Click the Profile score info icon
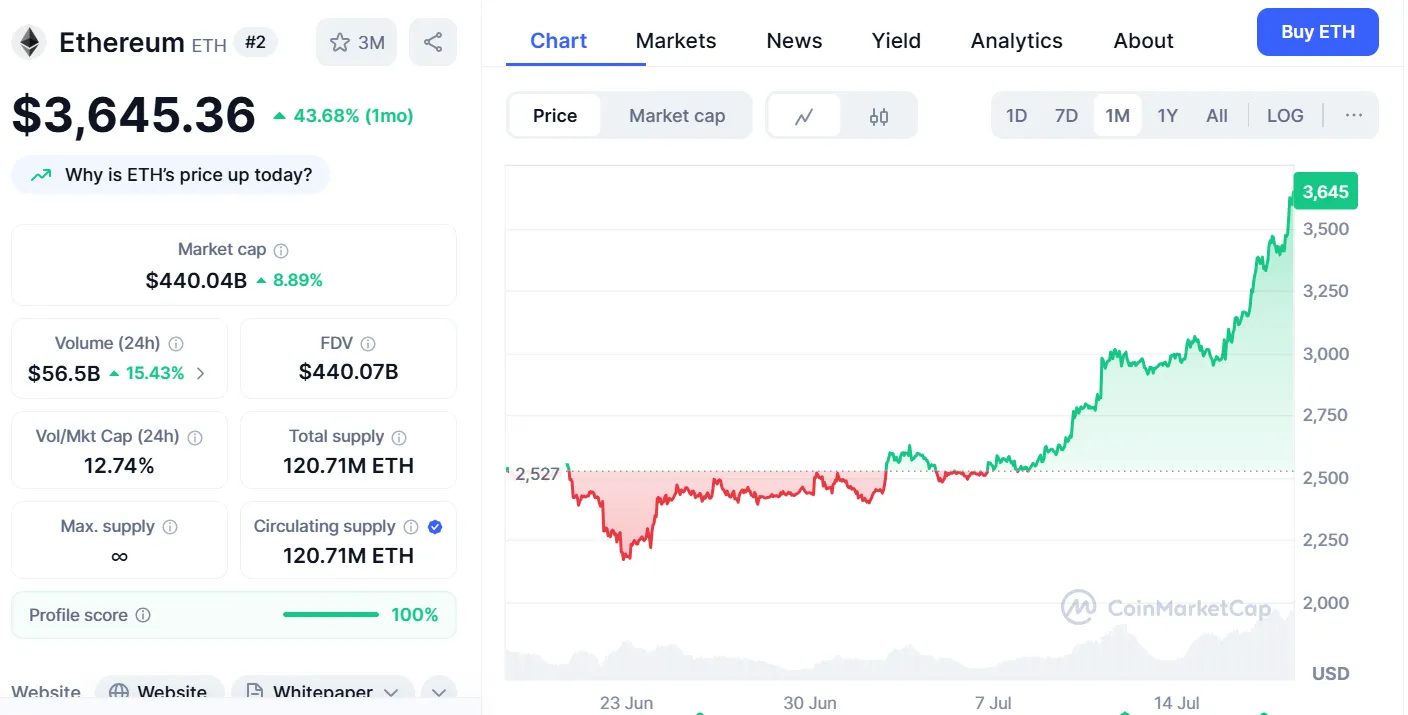 pyautogui.click(x=143, y=615)
